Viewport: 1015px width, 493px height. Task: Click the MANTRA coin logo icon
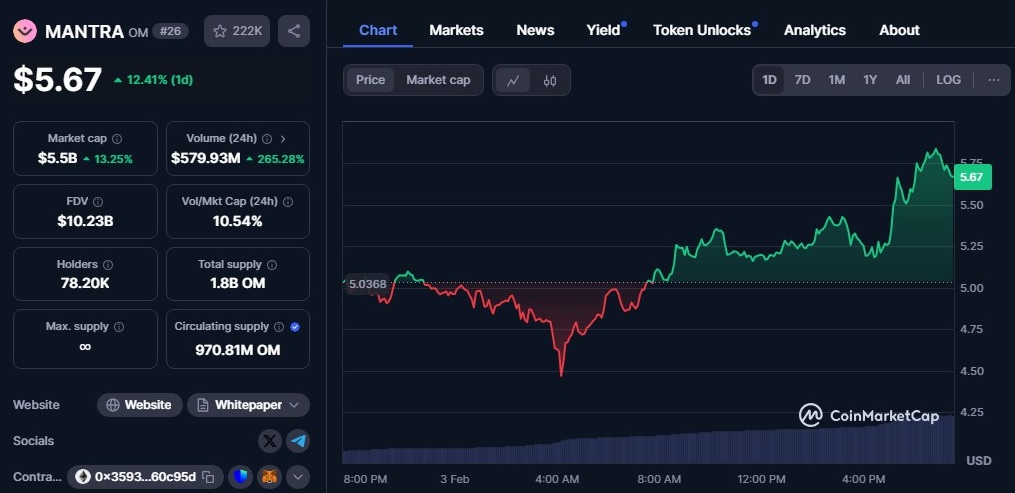[x=25, y=30]
